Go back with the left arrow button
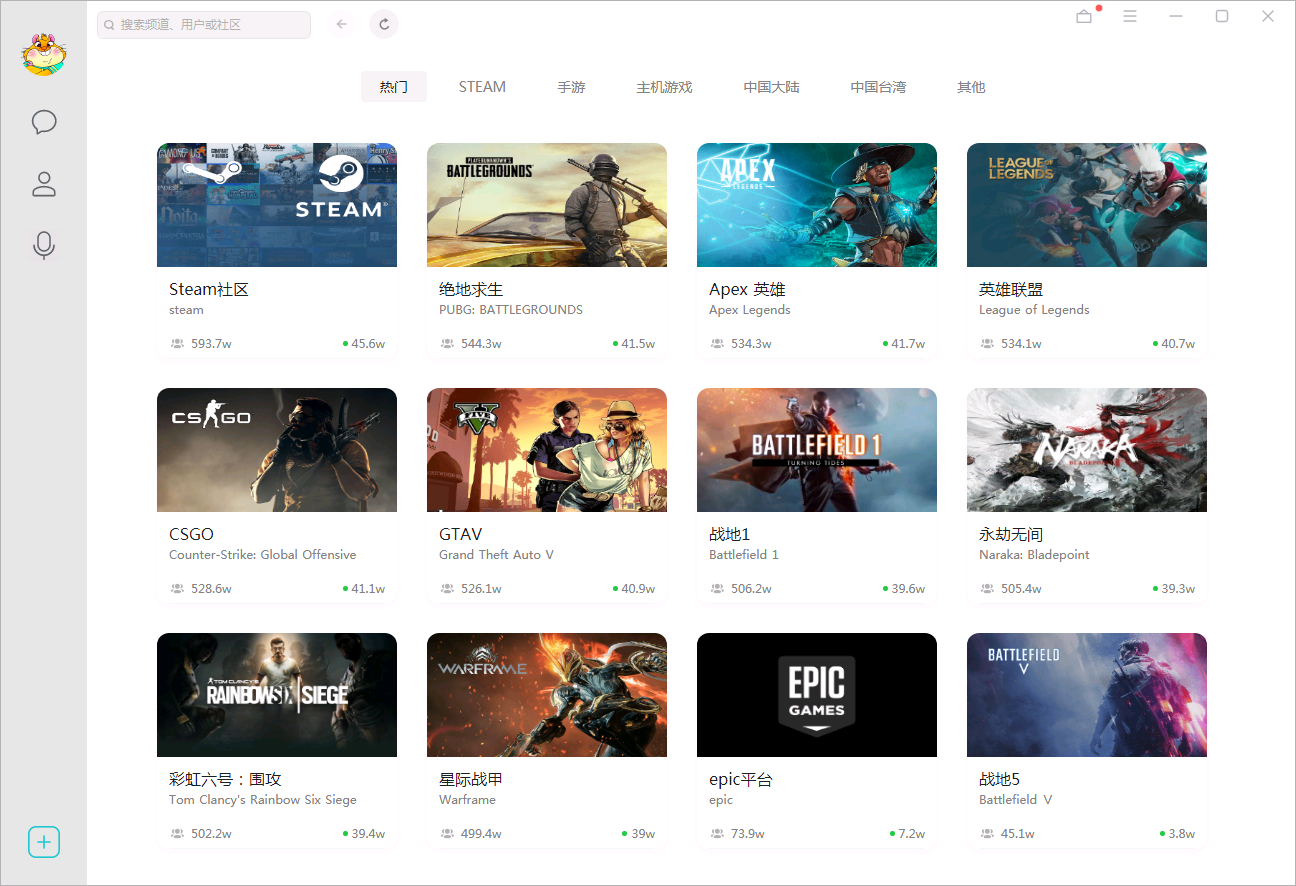The width and height of the screenshot is (1296, 886). [x=342, y=24]
